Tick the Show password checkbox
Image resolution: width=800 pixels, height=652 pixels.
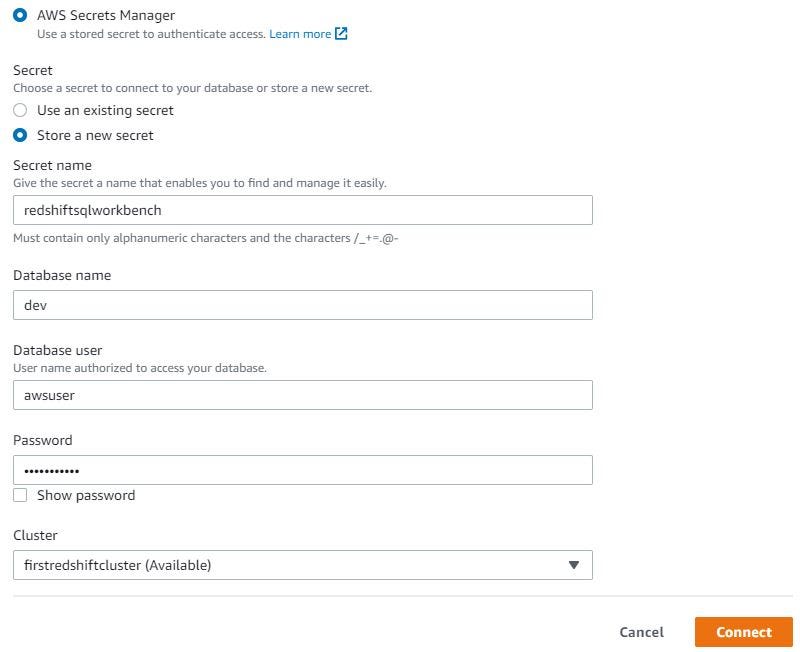pyautogui.click(x=20, y=495)
